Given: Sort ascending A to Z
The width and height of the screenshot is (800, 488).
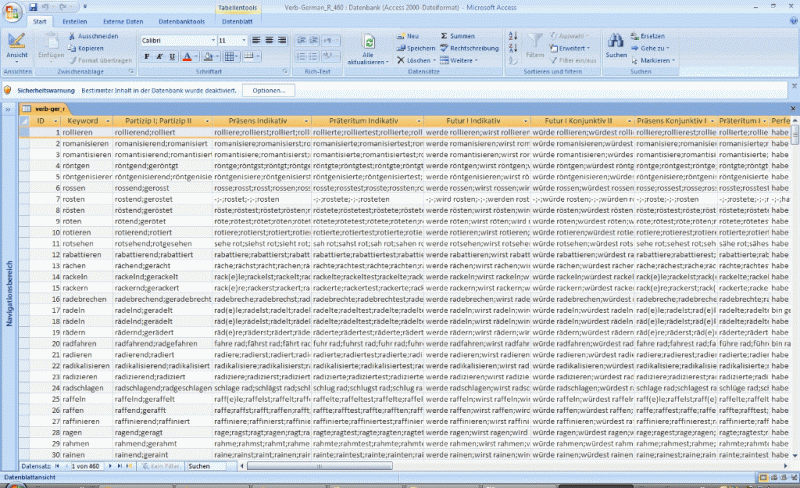Looking at the screenshot, I should coord(513,36).
